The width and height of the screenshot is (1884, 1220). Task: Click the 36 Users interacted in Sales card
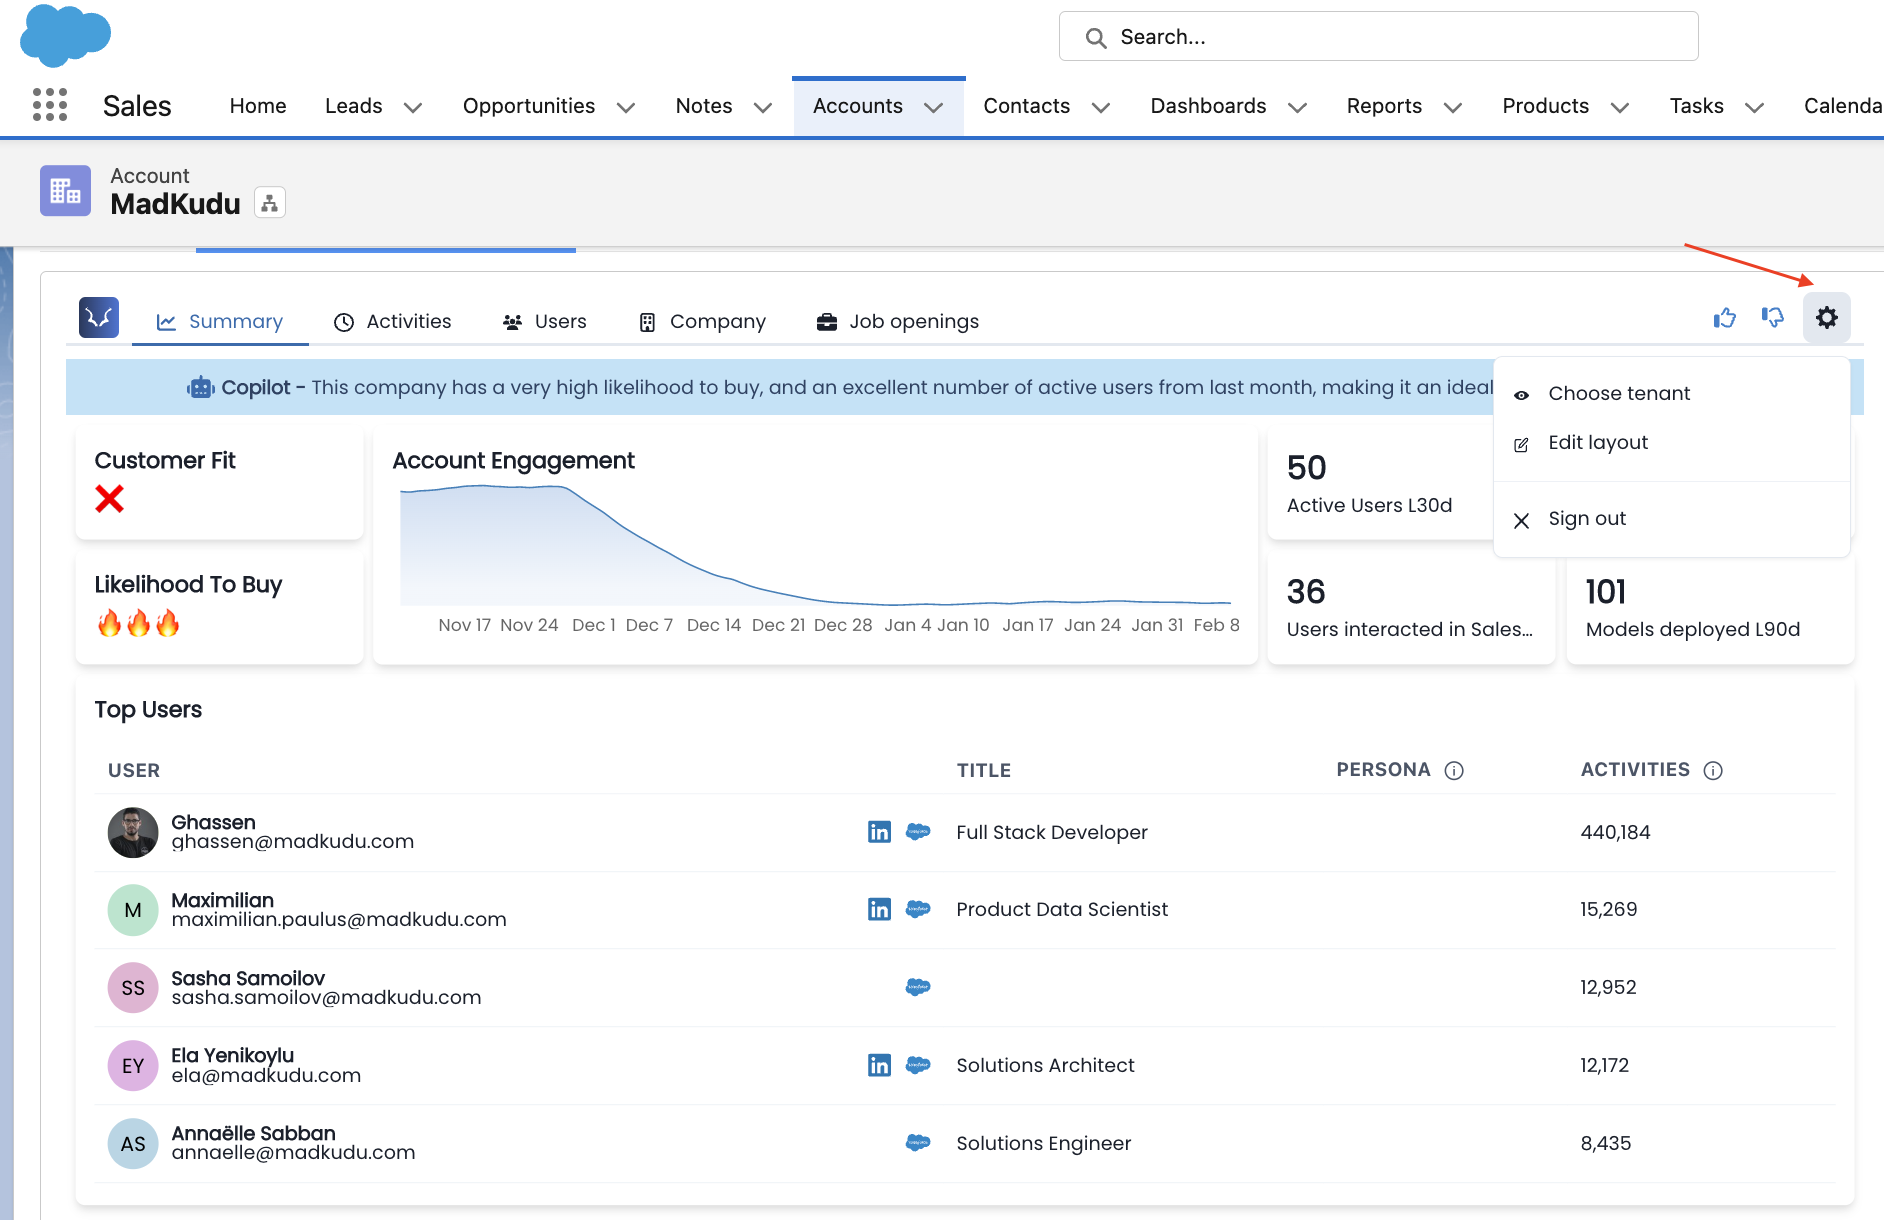pos(1410,608)
